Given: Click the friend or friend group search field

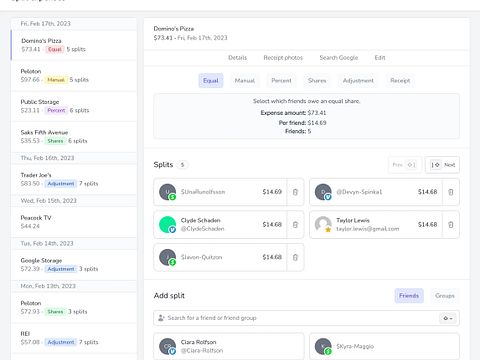Looking at the screenshot, I should pos(306,318).
